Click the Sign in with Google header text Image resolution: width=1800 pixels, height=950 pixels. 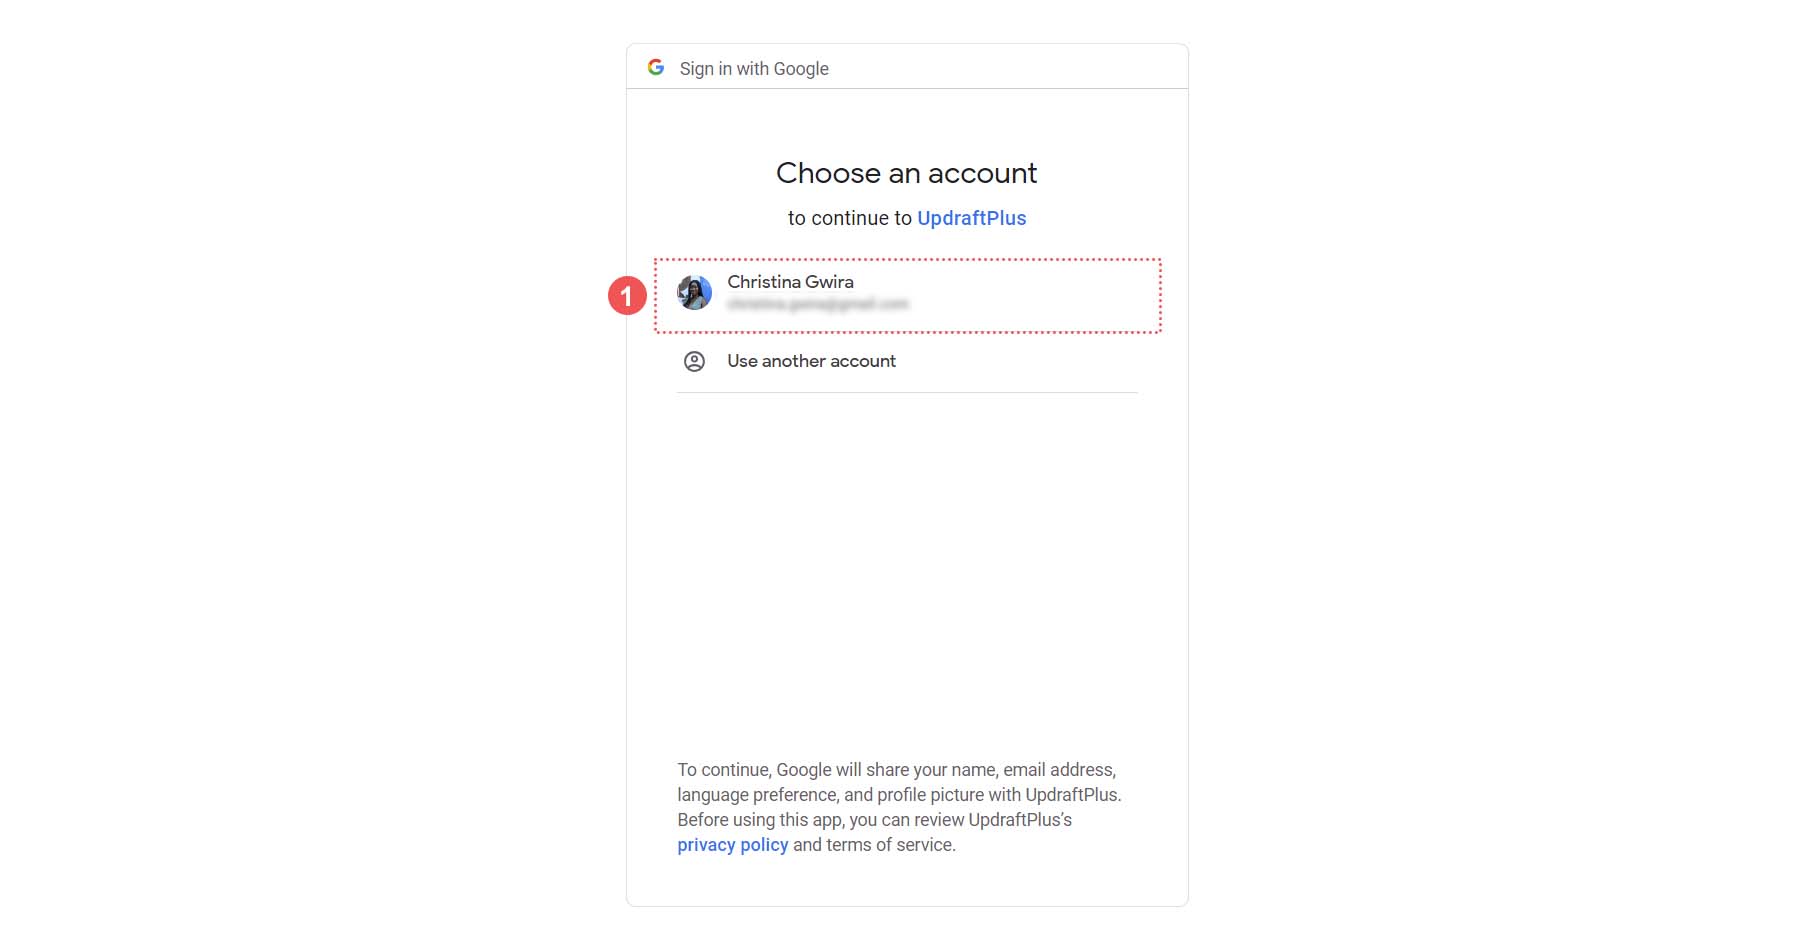[753, 68]
